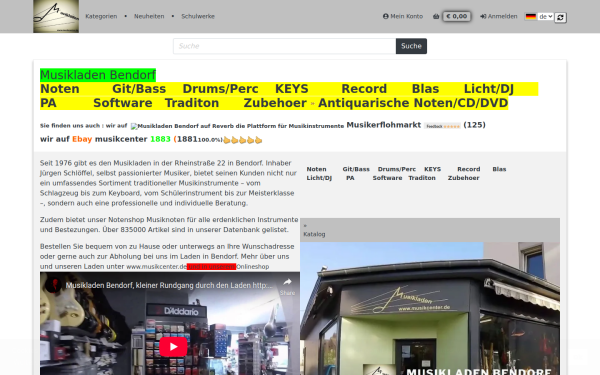Open Traditon in the yellow bar
The width and height of the screenshot is (600, 375).
(x=192, y=103)
